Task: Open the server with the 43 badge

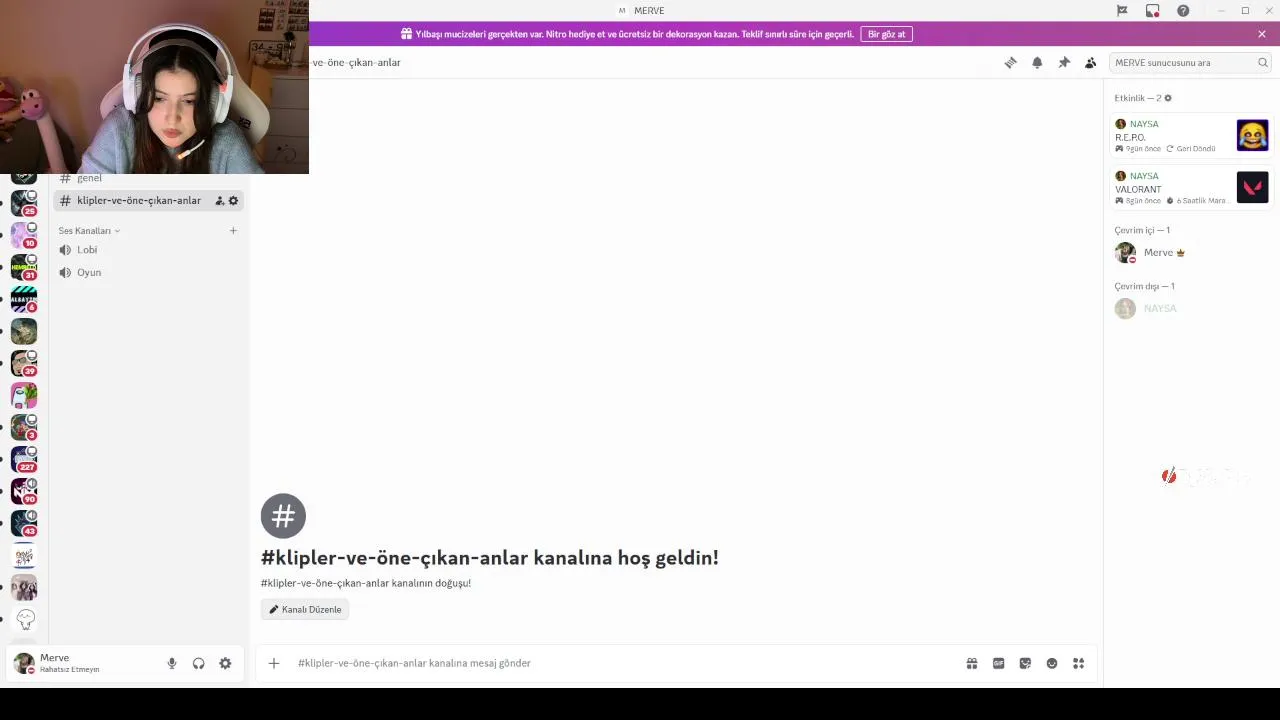Action: point(24,523)
